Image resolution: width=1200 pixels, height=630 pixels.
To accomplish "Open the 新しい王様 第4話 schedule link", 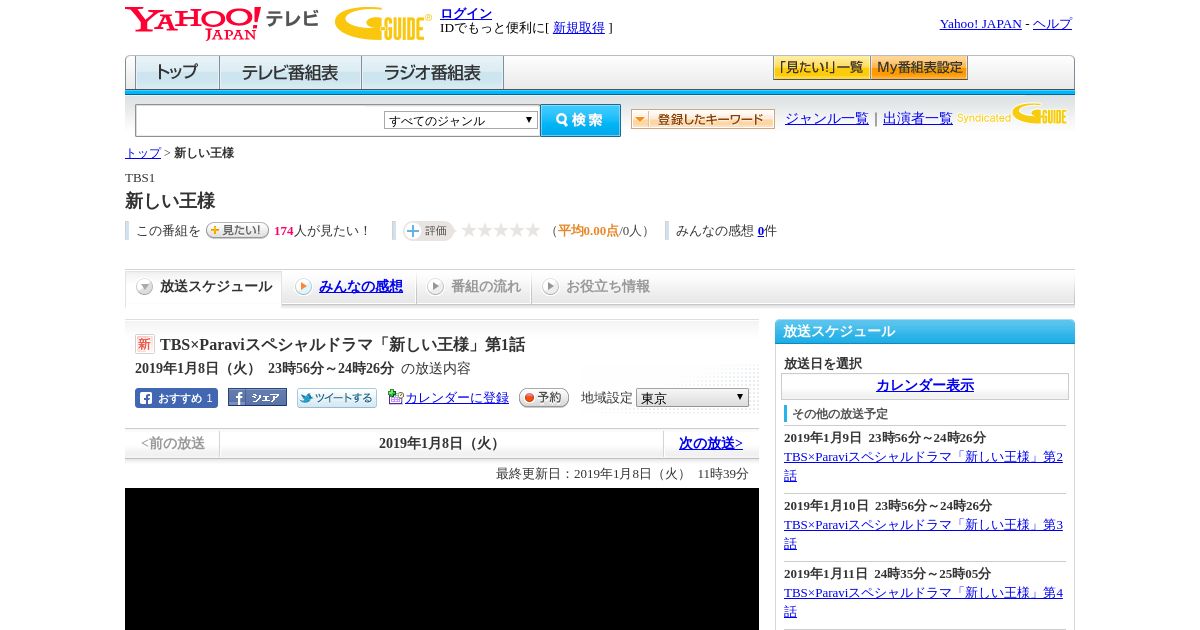I will 923,602.
